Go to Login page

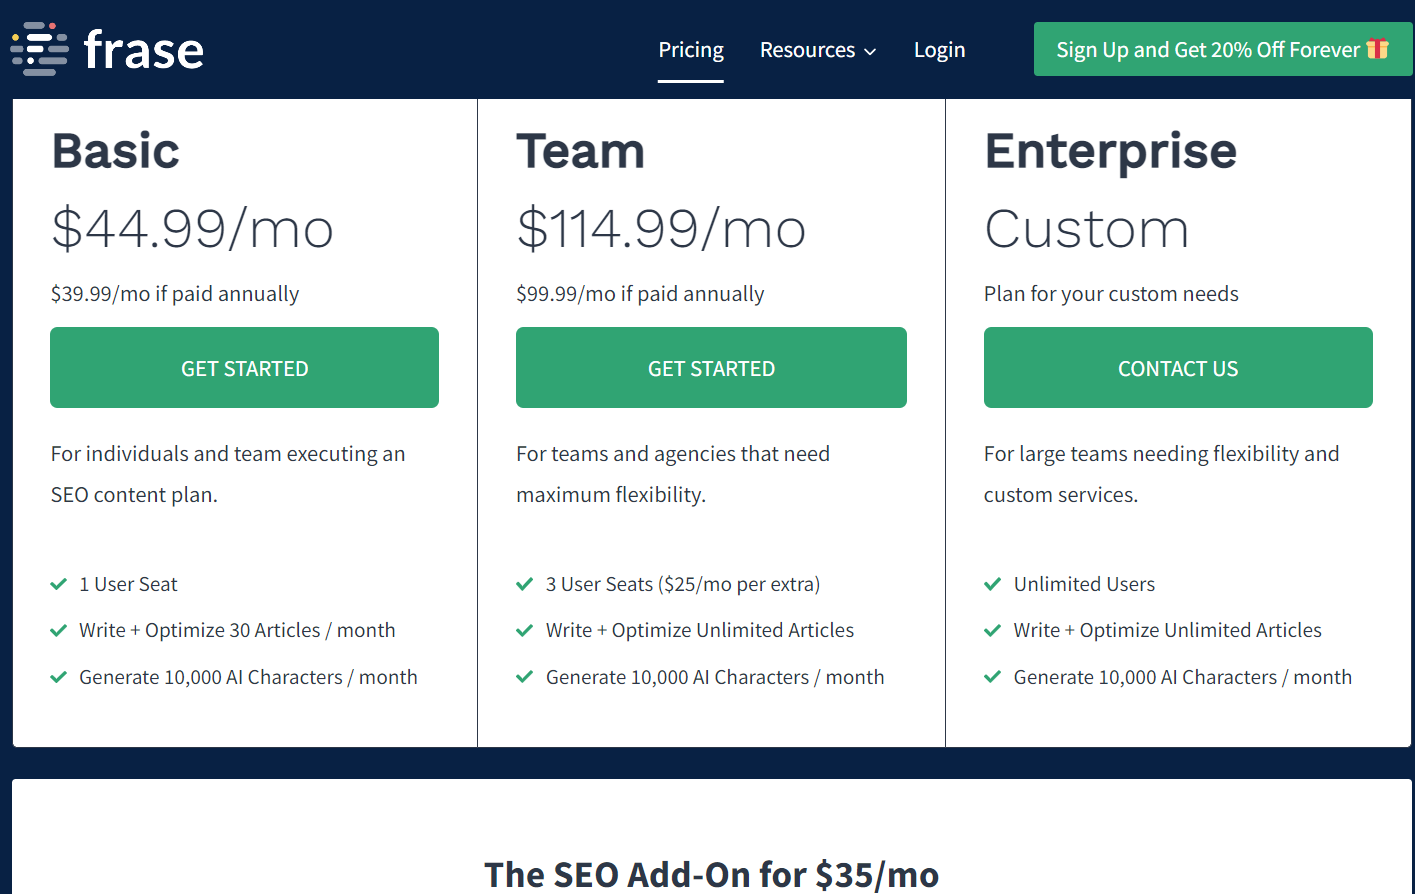pos(939,50)
